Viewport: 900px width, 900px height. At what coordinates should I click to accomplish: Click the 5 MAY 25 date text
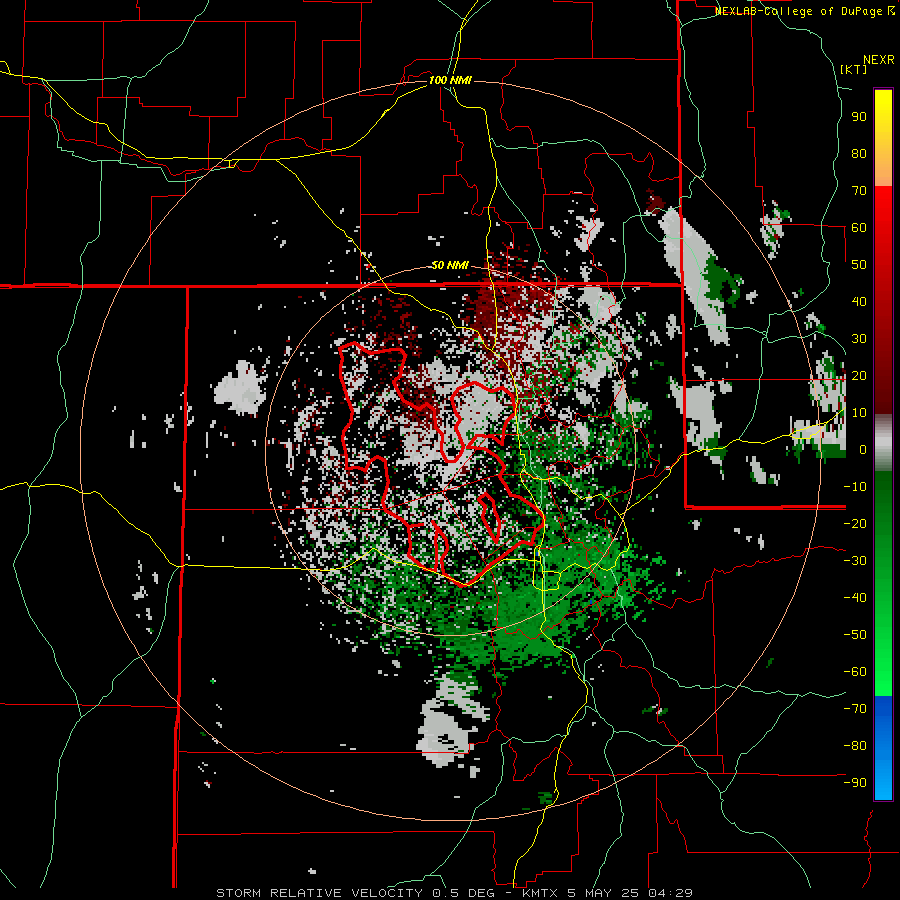(605, 893)
